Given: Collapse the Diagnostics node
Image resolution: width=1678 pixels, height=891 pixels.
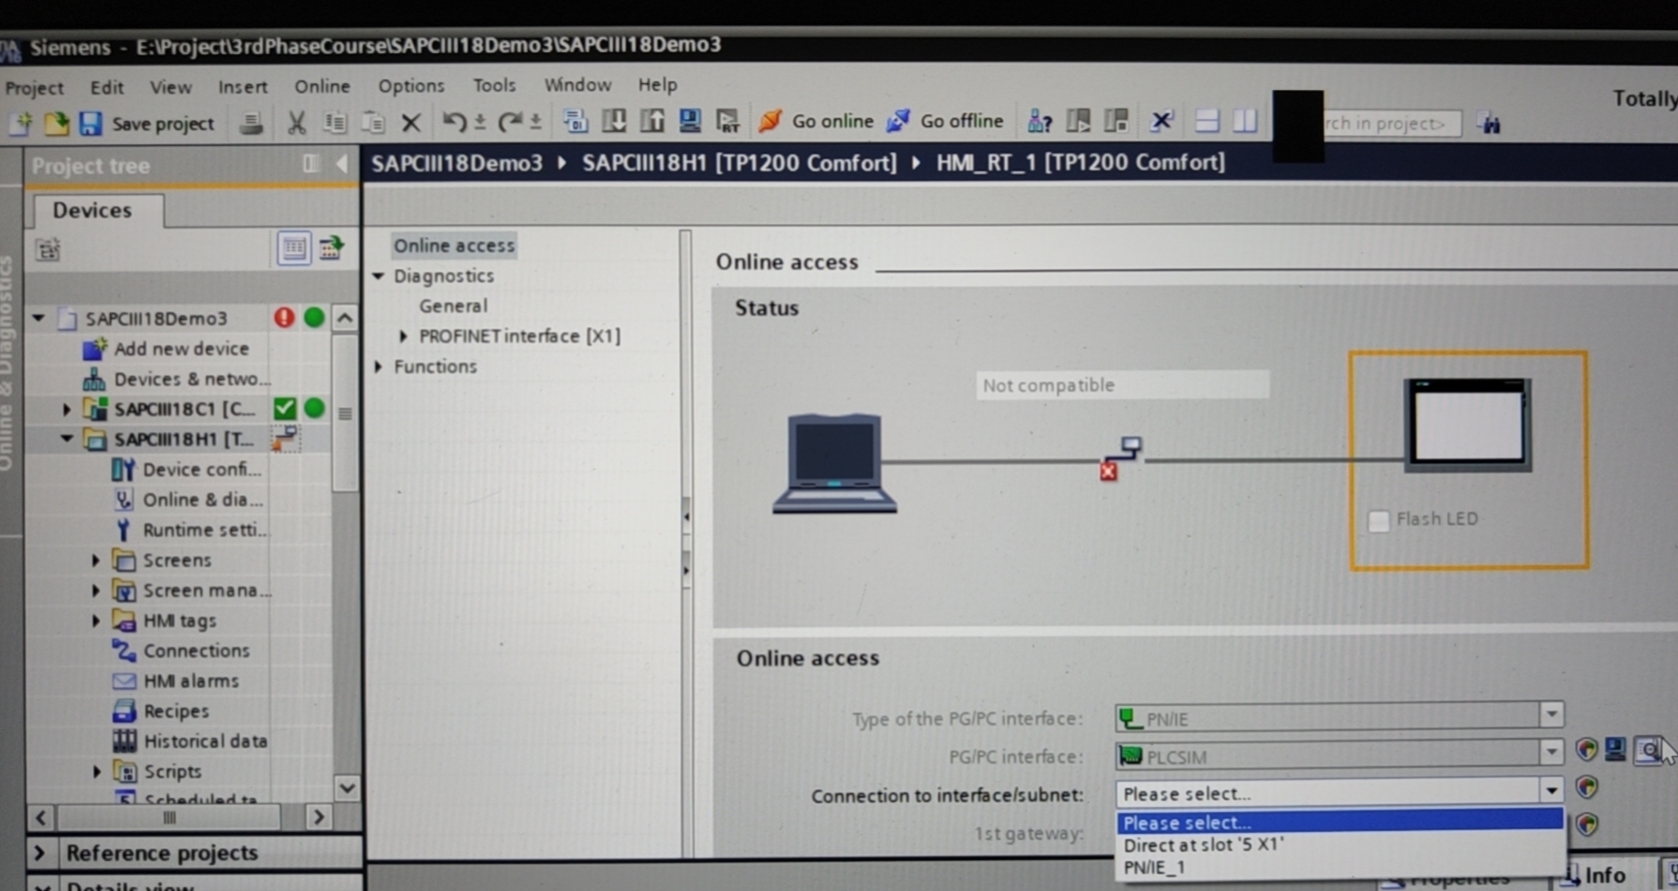Looking at the screenshot, I should (x=379, y=276).
